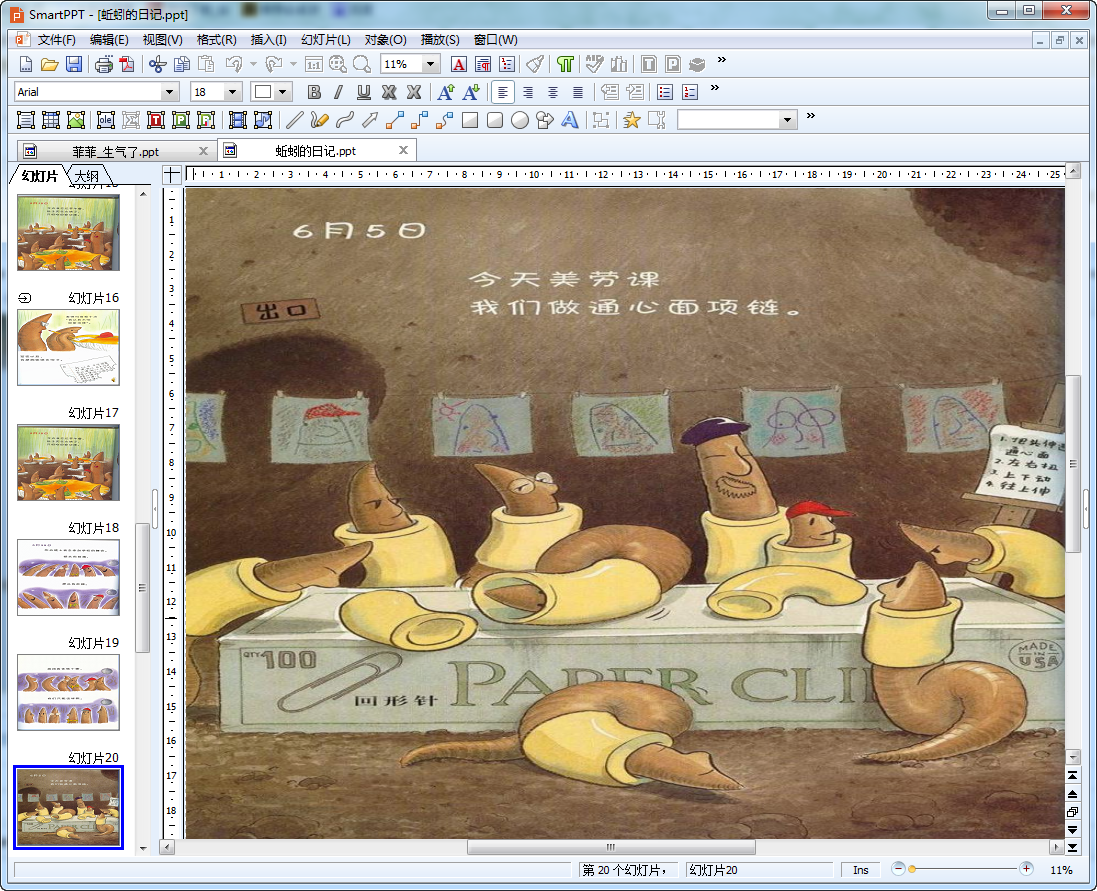This screenshot has height=891, width=1097.
Task: Click the fill color swatch box
Action: pos(263,92)
